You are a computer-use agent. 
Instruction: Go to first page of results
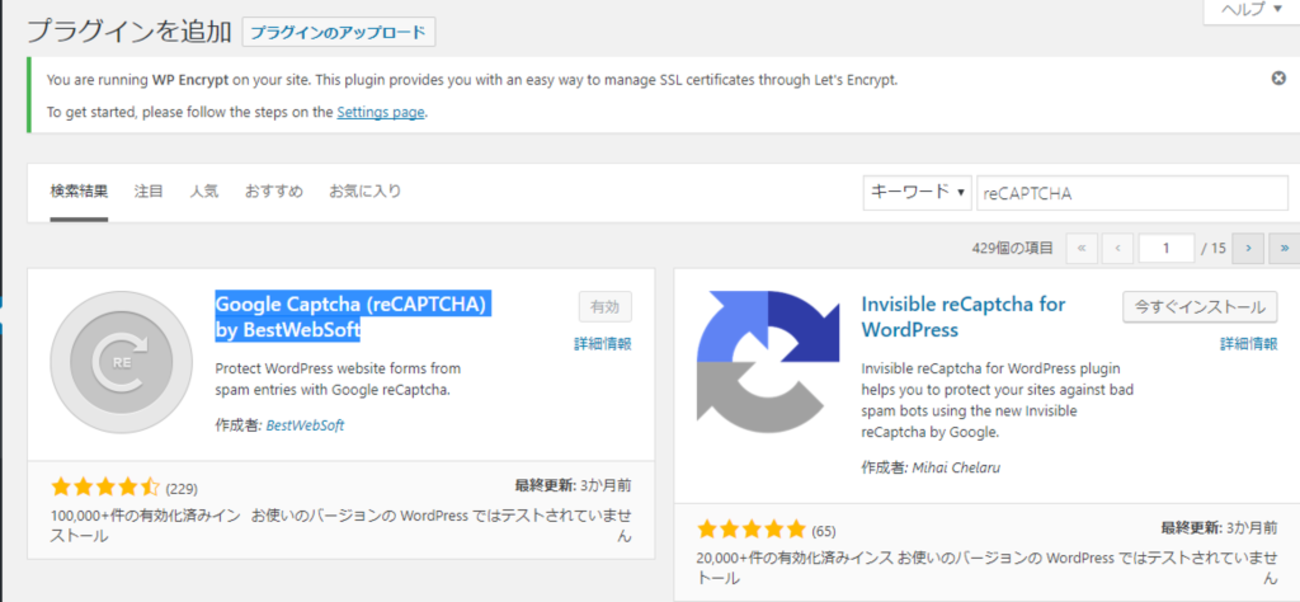(x=1082, y=248)
